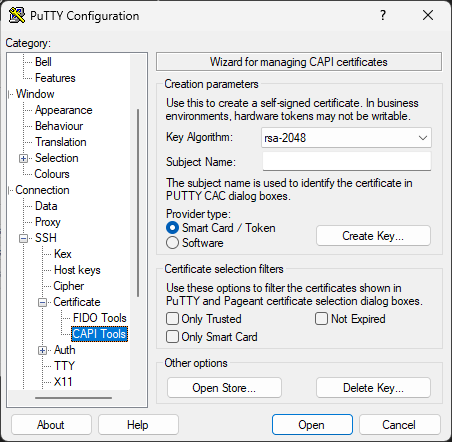Screen dimensions: 452x442
Task: Enable the Only Trusted checkbox
Action: point(172,319)
